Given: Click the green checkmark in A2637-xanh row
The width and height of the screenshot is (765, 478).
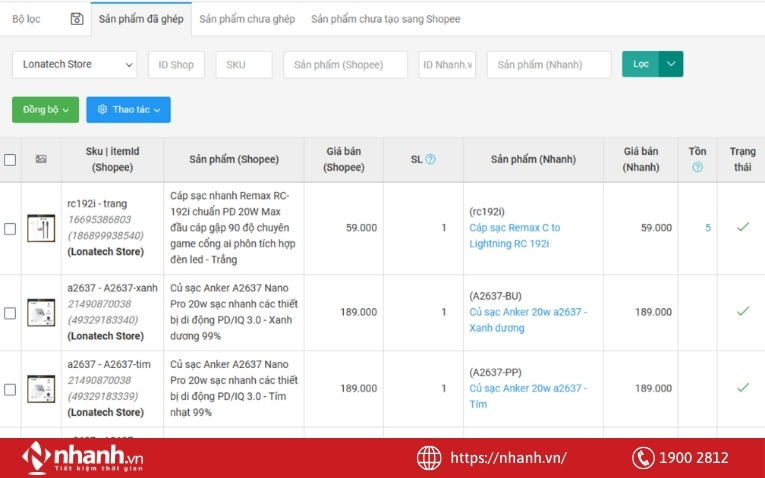Looking at the screenshot, I should tap(743, 311).
